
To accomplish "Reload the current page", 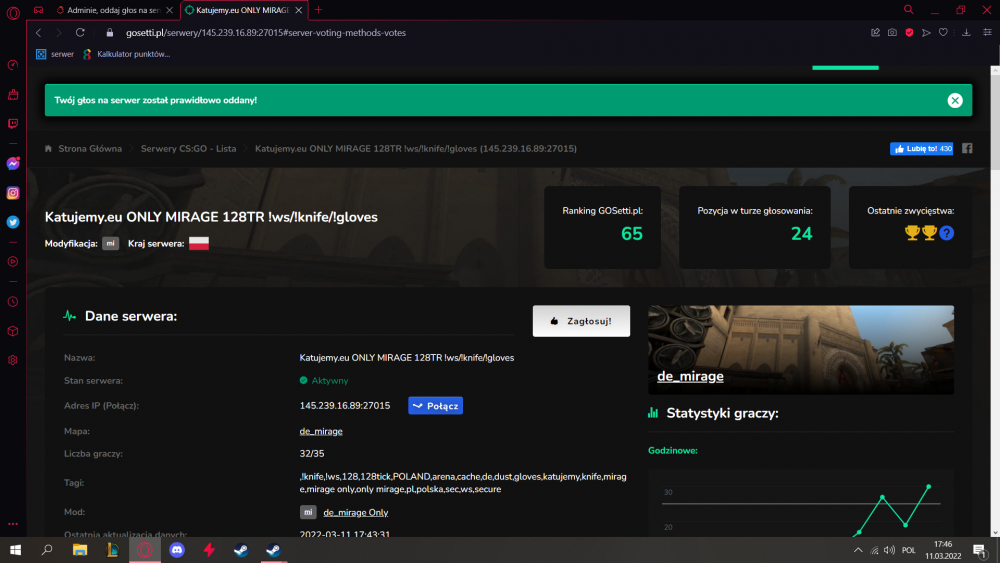I will coord(80,33).
